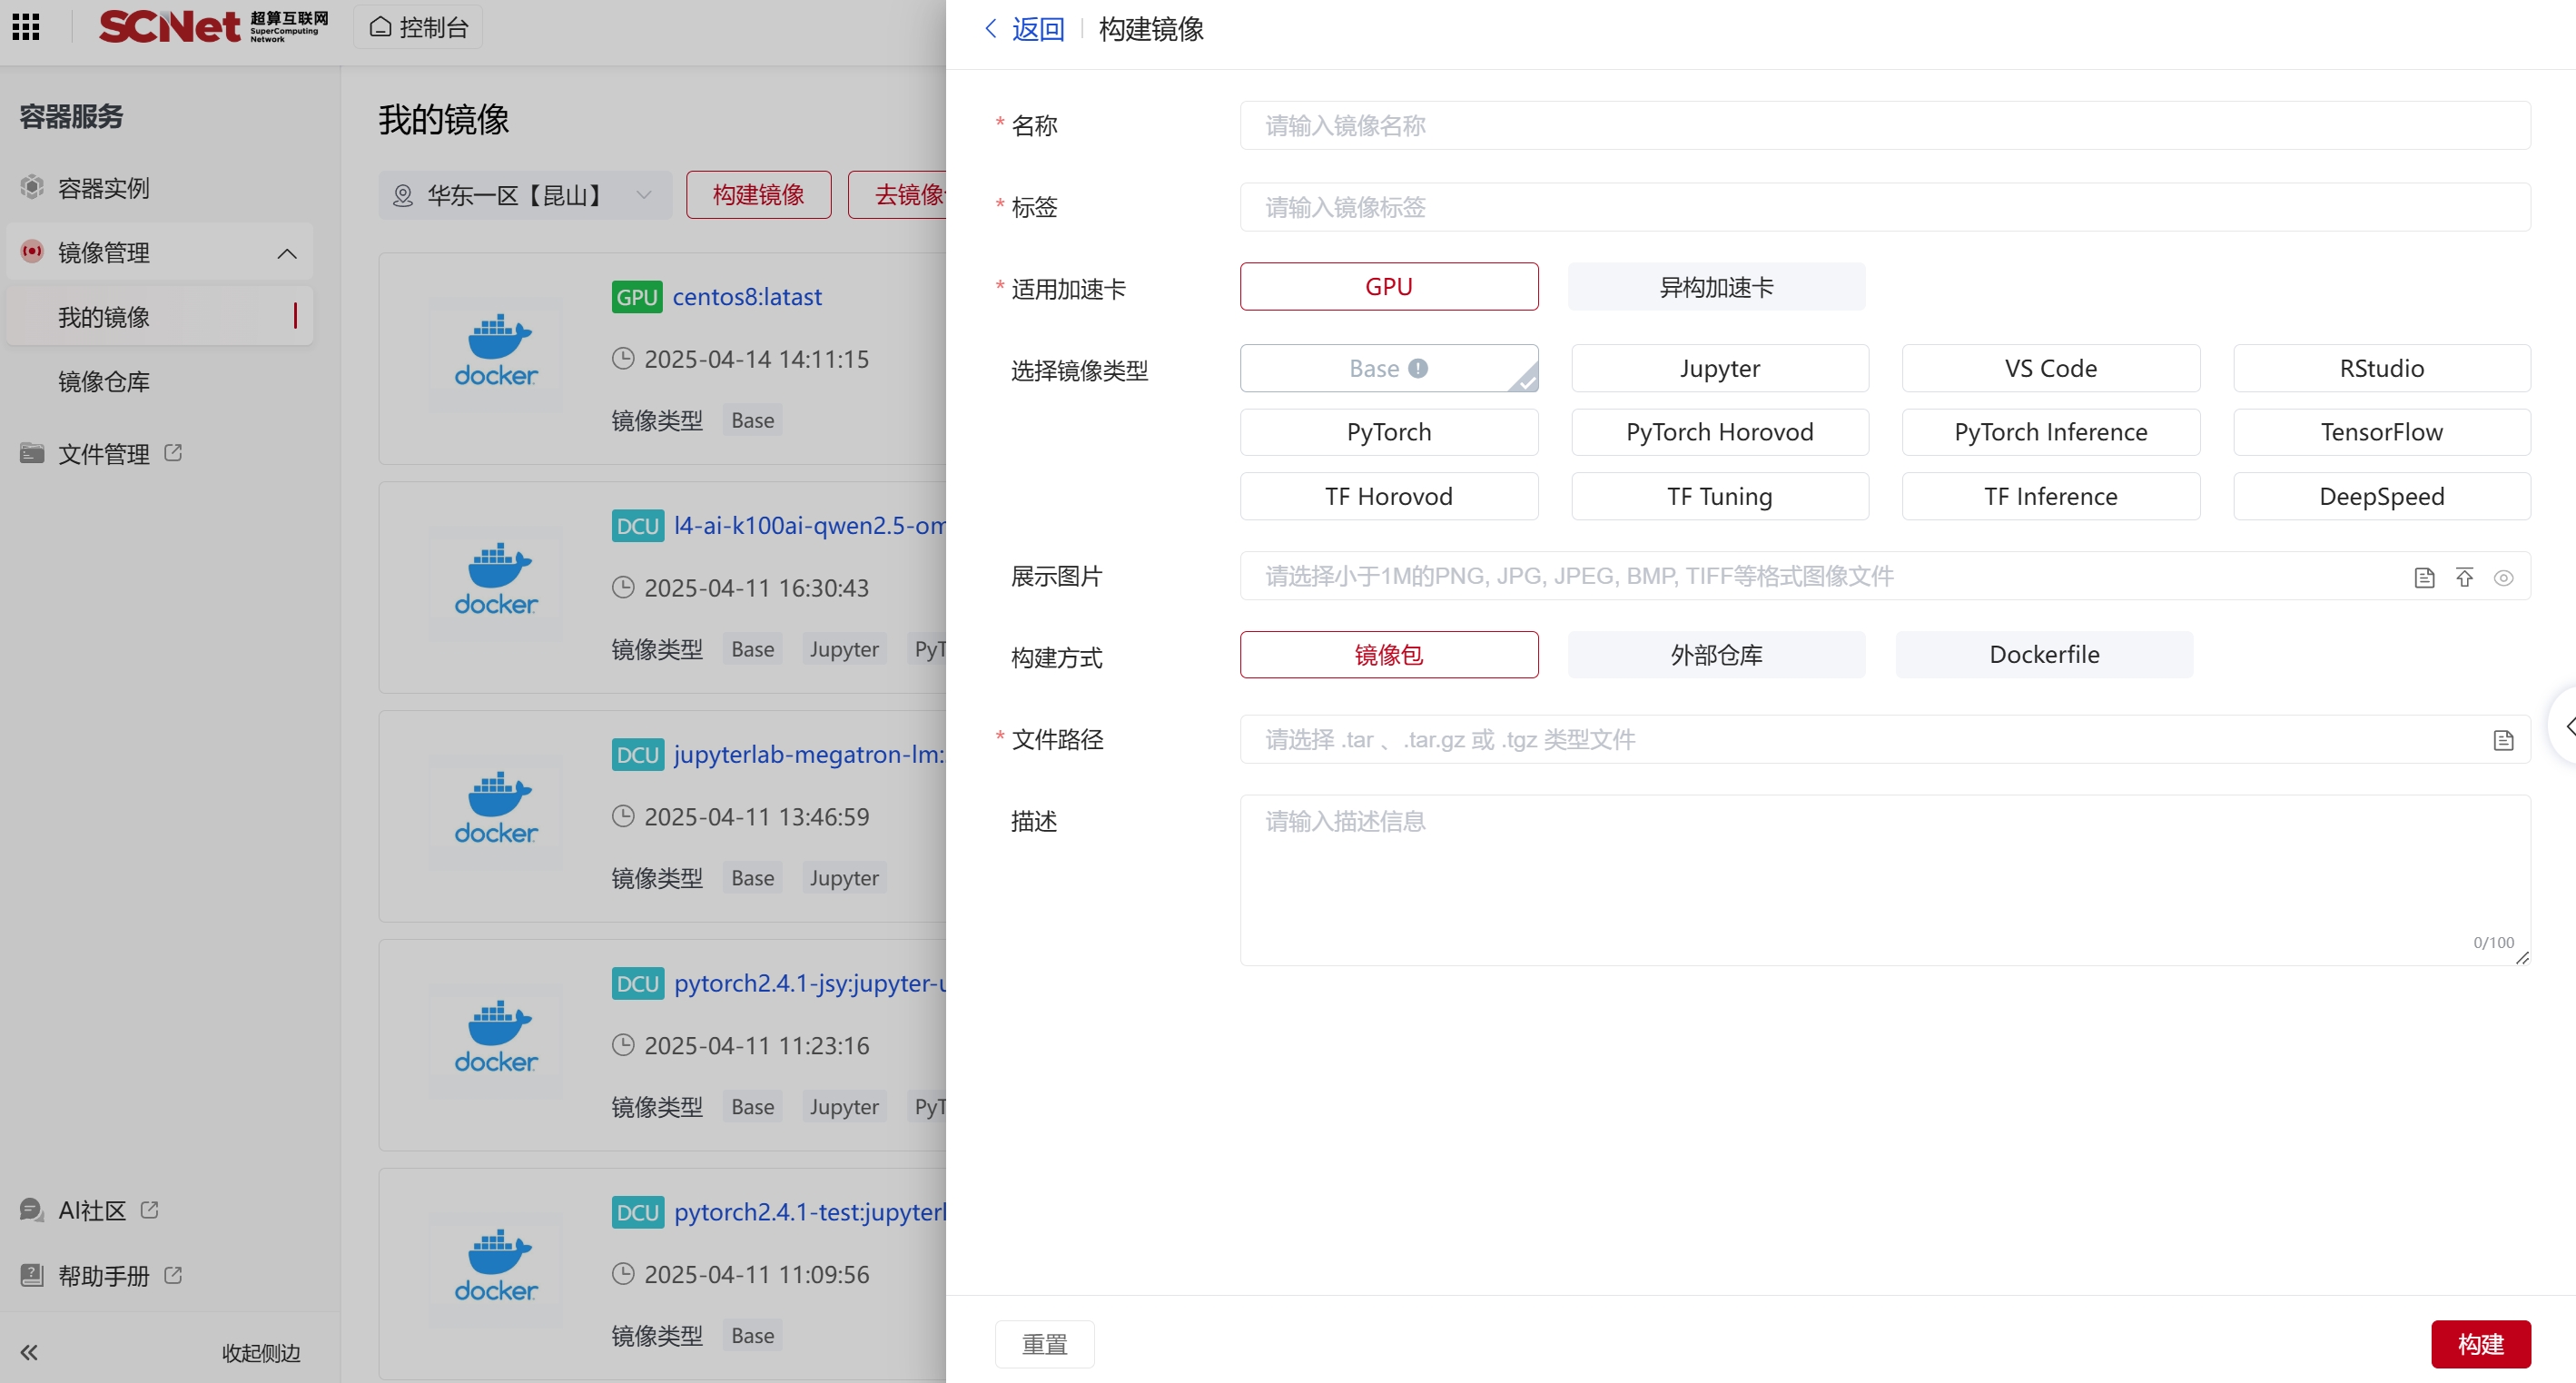2576x1383 pixels.
Task: Select 外部仓库 build method
Action: click(1716, 655)
